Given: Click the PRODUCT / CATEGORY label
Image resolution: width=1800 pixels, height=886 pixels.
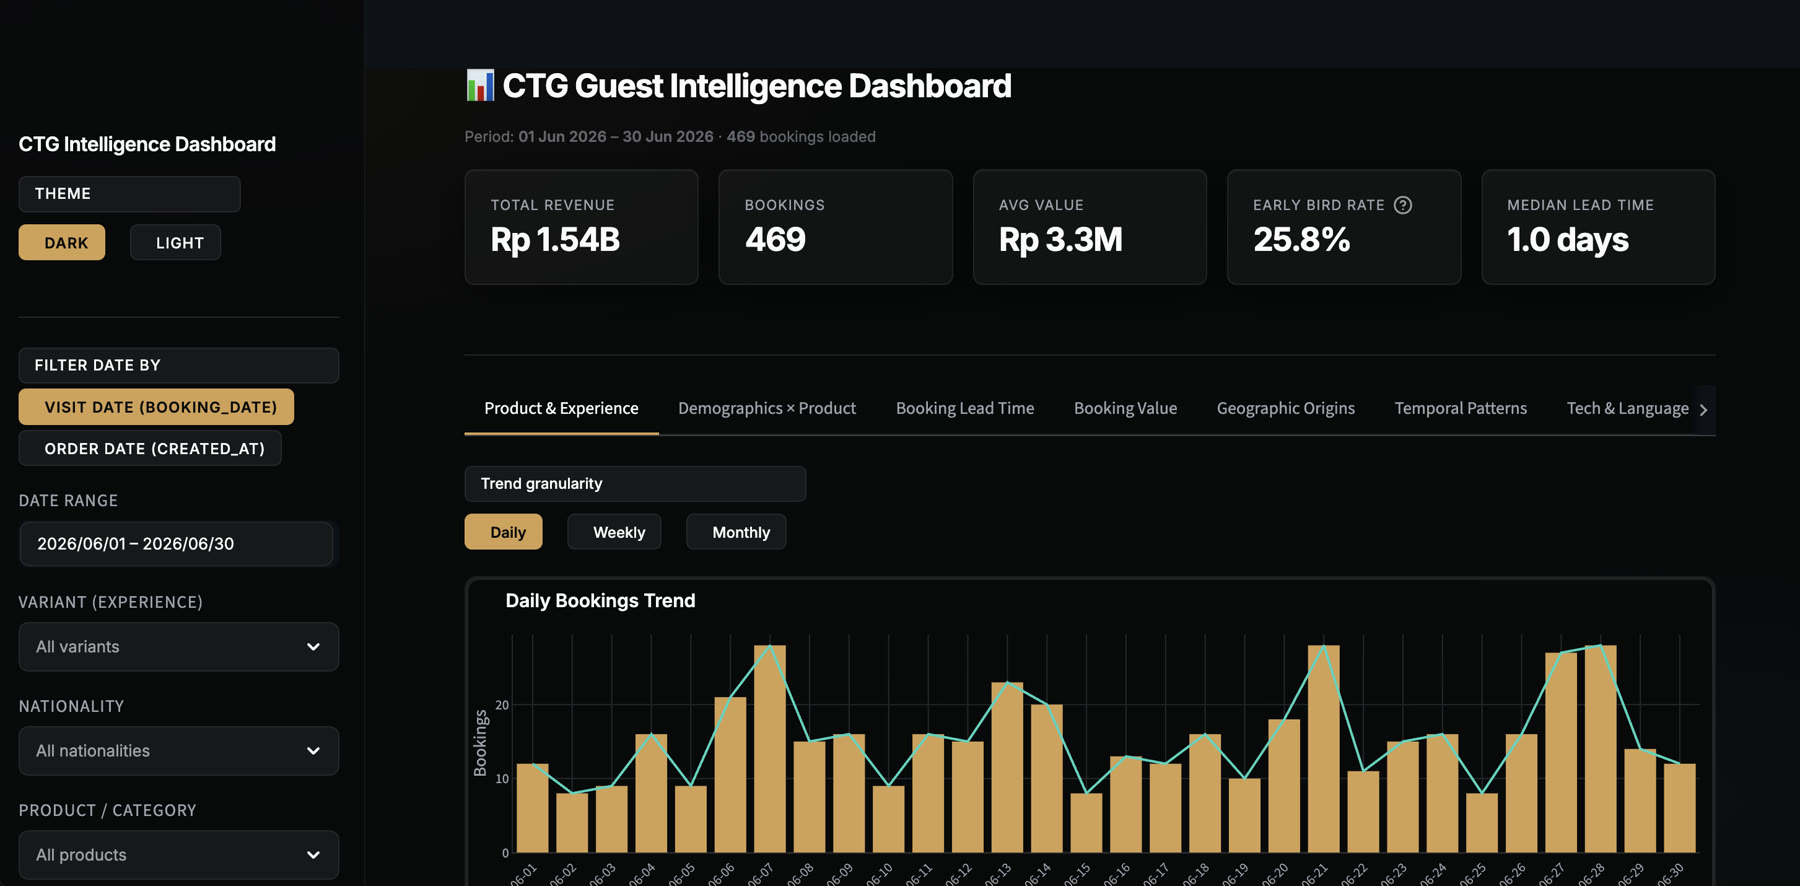Looking at the screenshot, I should [108, 810].
